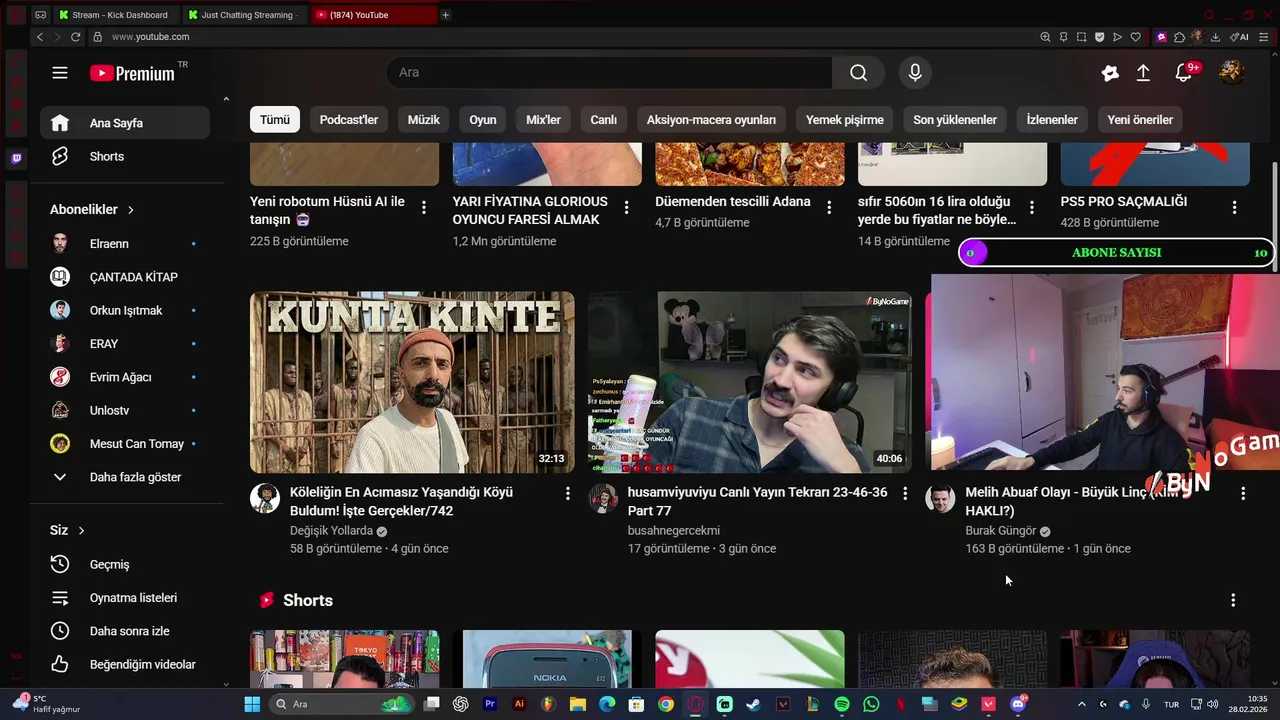Screen dimensions: 1280x720
Task: Open options menu for husamviyuviyu video
Action: click(905, 494)
